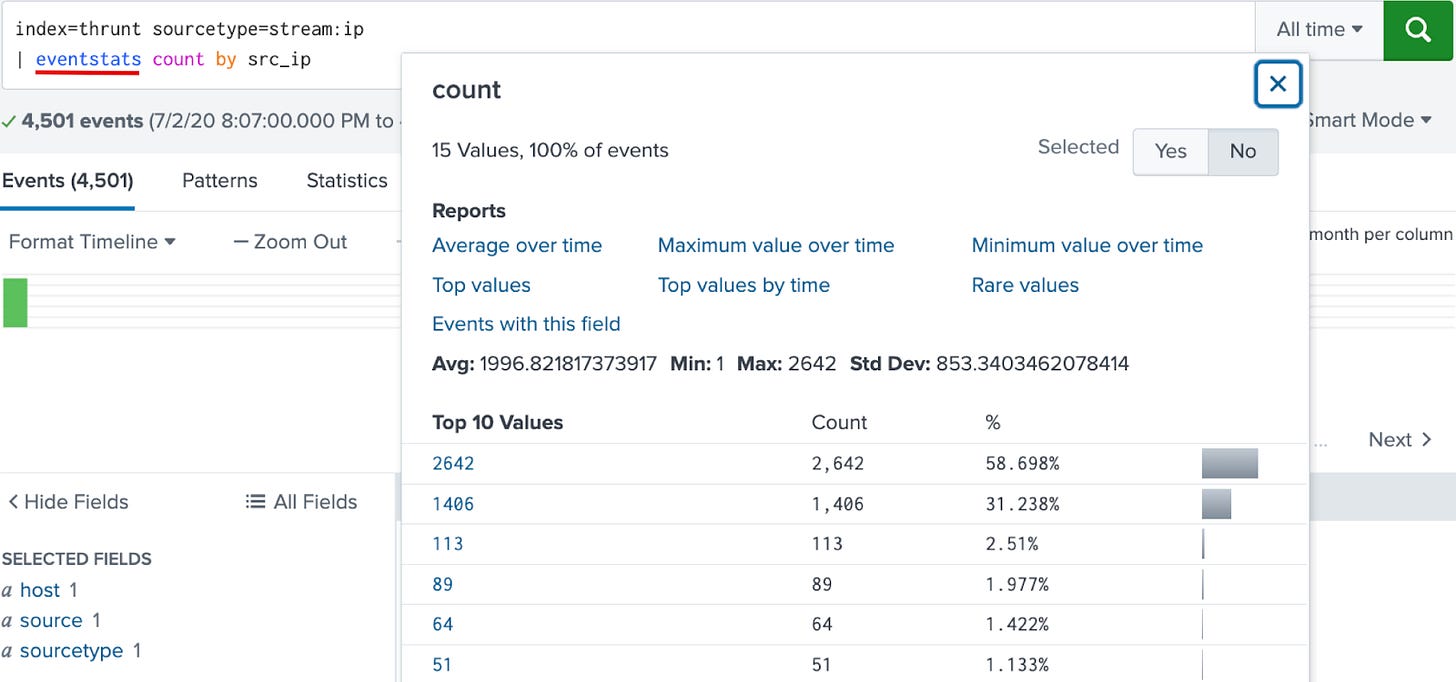The image size is (1456, 682).
Task: Expand the Format Timeline dropdown
Action: pyautogui.click(x=92, y=242)
